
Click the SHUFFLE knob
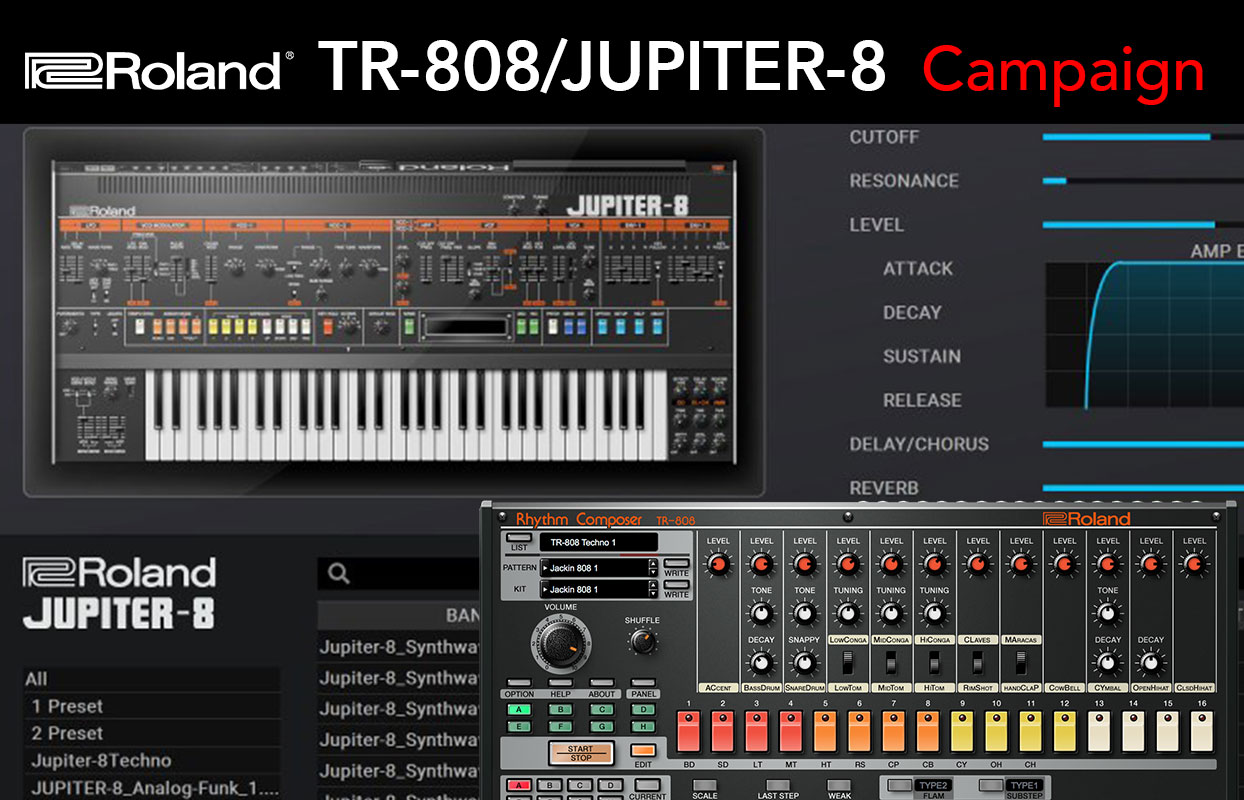click(x=641, y=644)
